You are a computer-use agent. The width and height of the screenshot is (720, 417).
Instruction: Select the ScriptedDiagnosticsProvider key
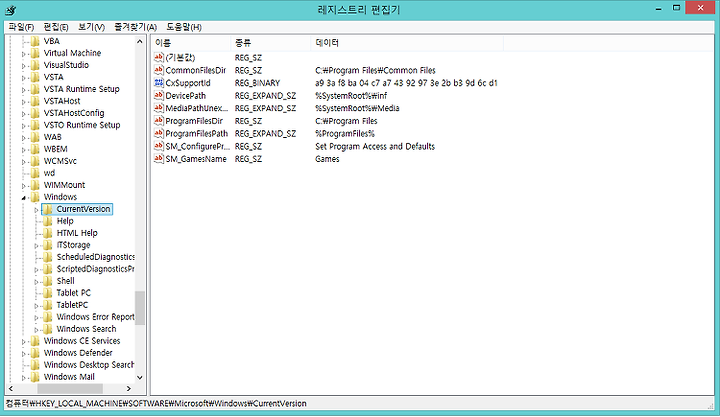point(95,269)
